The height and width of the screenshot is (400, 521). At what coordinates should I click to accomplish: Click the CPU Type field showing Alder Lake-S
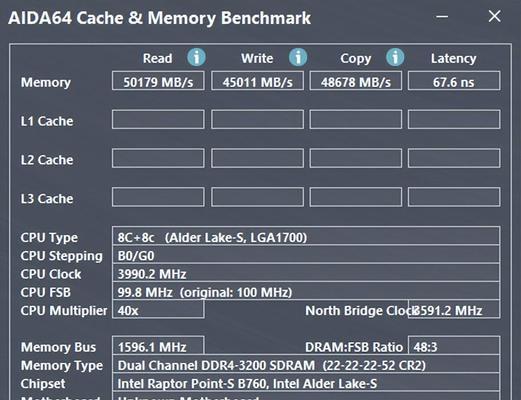(x=306, y=236)
